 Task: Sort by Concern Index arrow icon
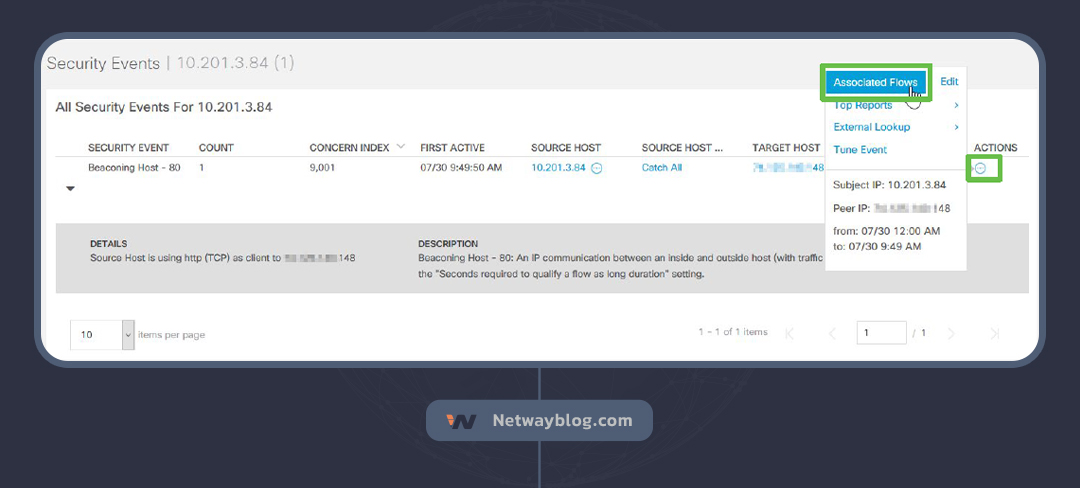coord(401,147)
